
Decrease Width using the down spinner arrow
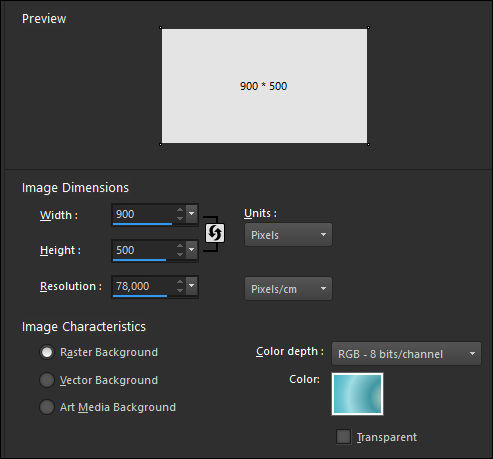point(180,218)
